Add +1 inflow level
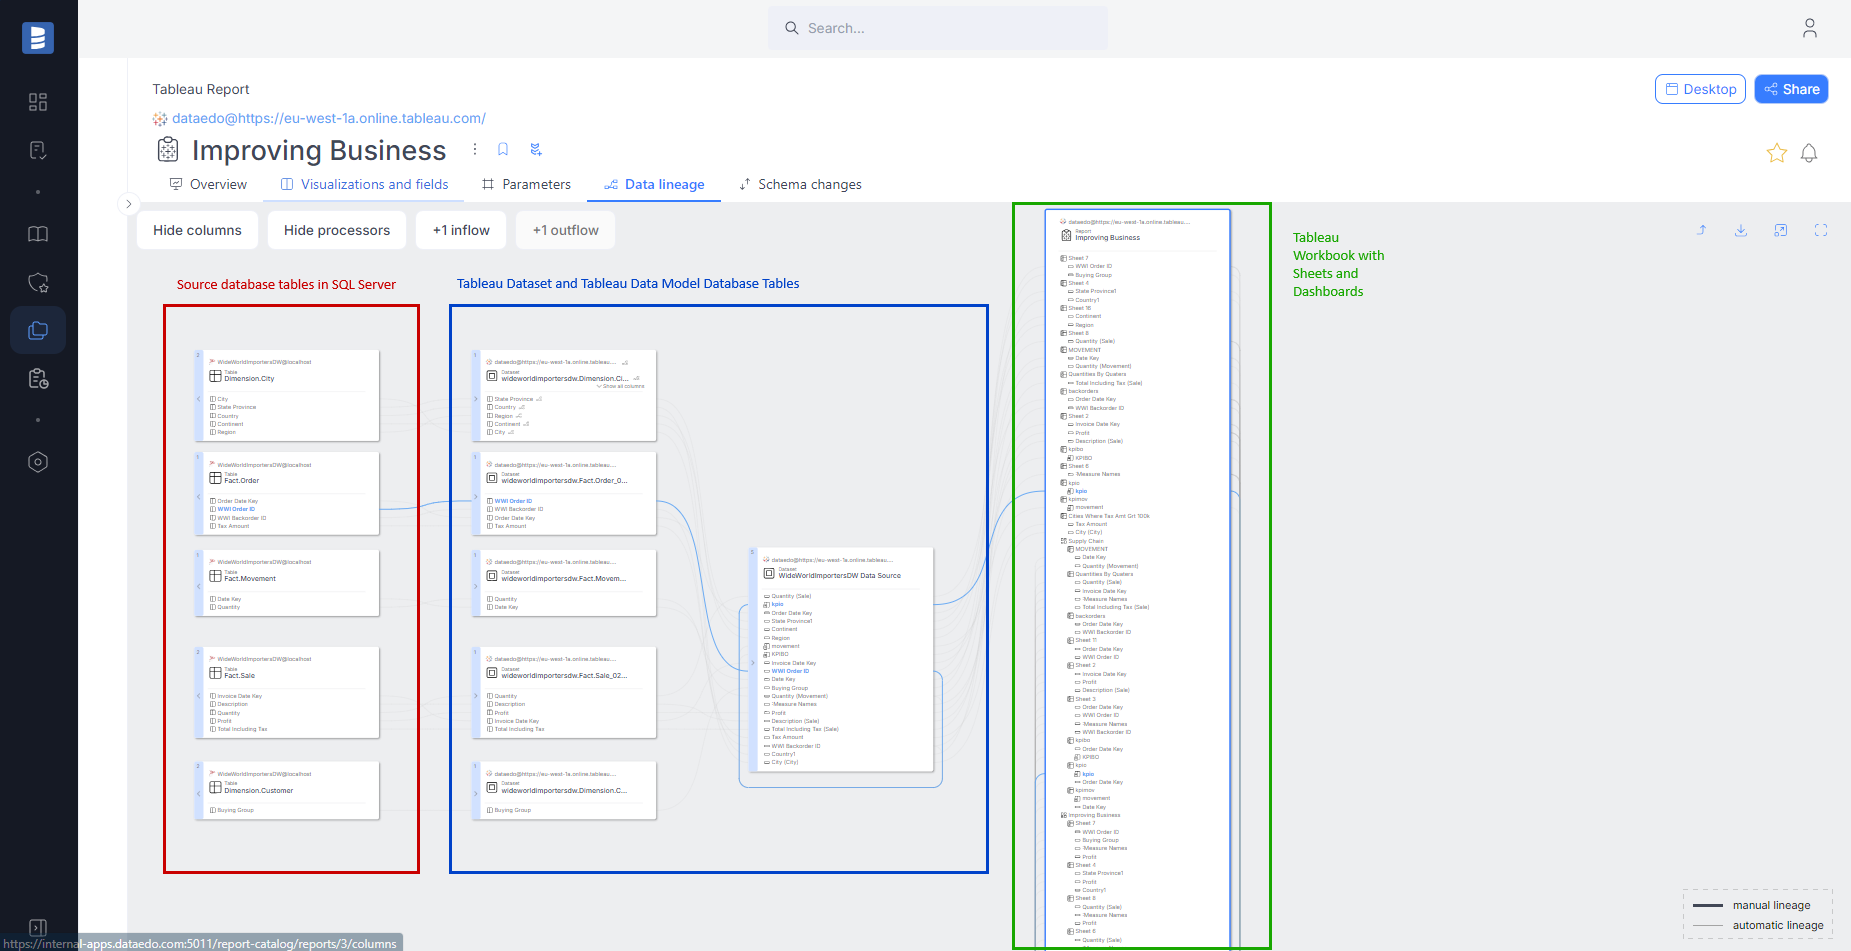 pyautogui.click(x=461, y=230)
